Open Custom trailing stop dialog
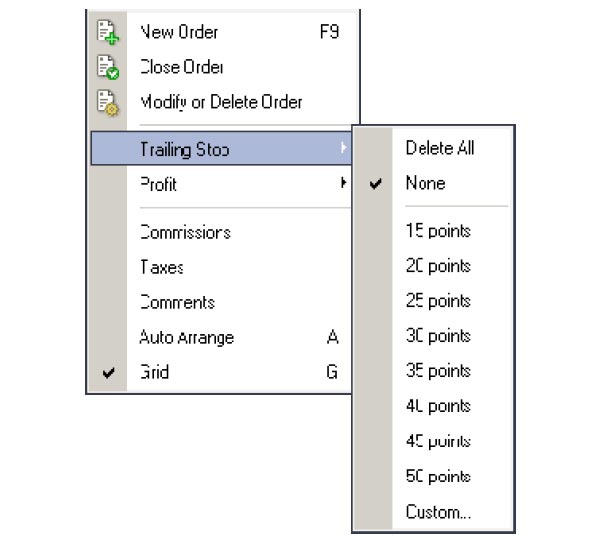Viewport: 600px width, 535px height. pyautogui.click(x=438, y=512)
